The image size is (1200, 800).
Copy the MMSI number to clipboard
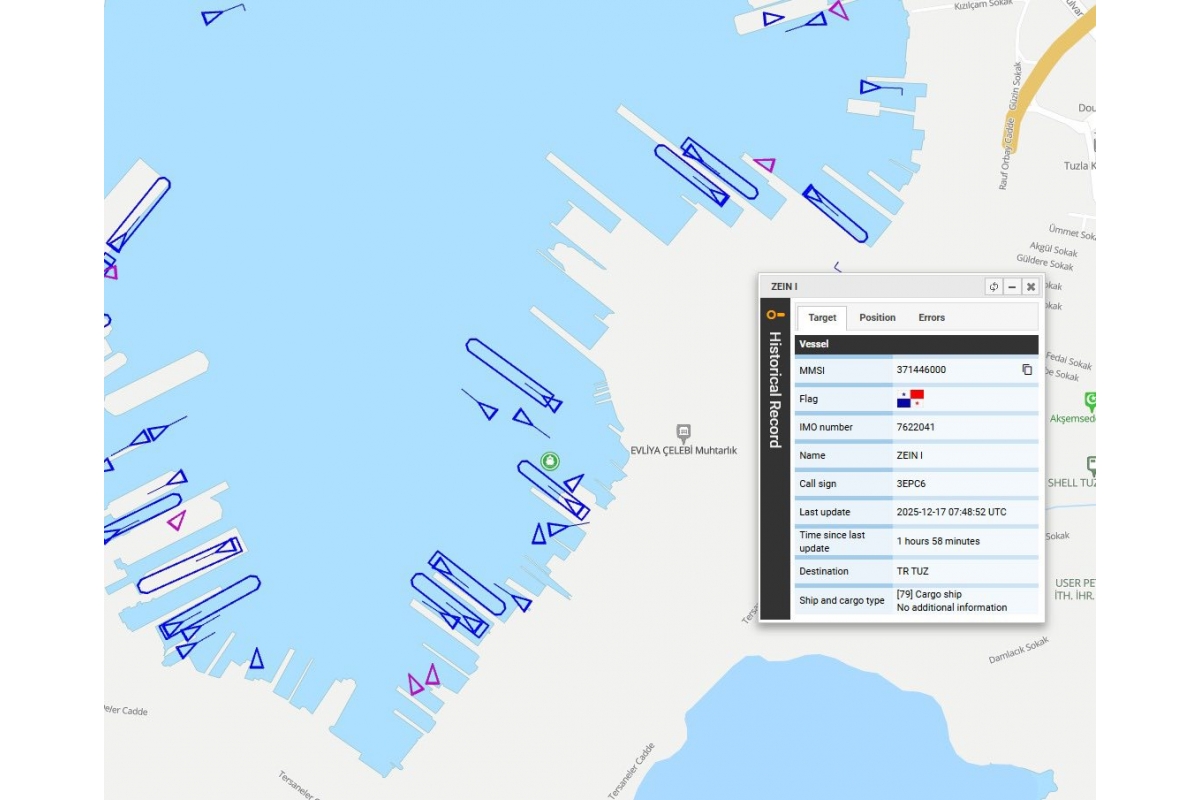(x=1026, y=370)
